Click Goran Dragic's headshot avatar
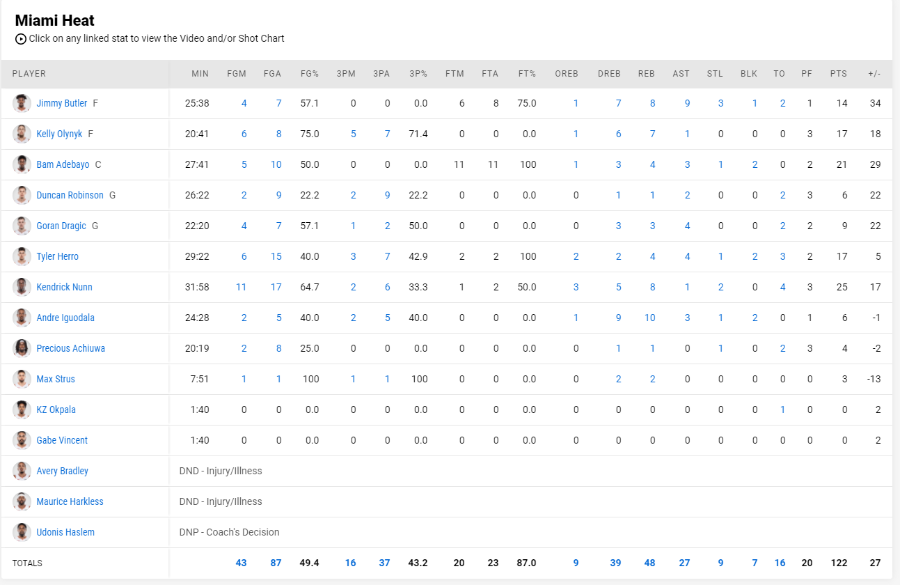This screenshot has height=585, width=900. pos(22,226)
